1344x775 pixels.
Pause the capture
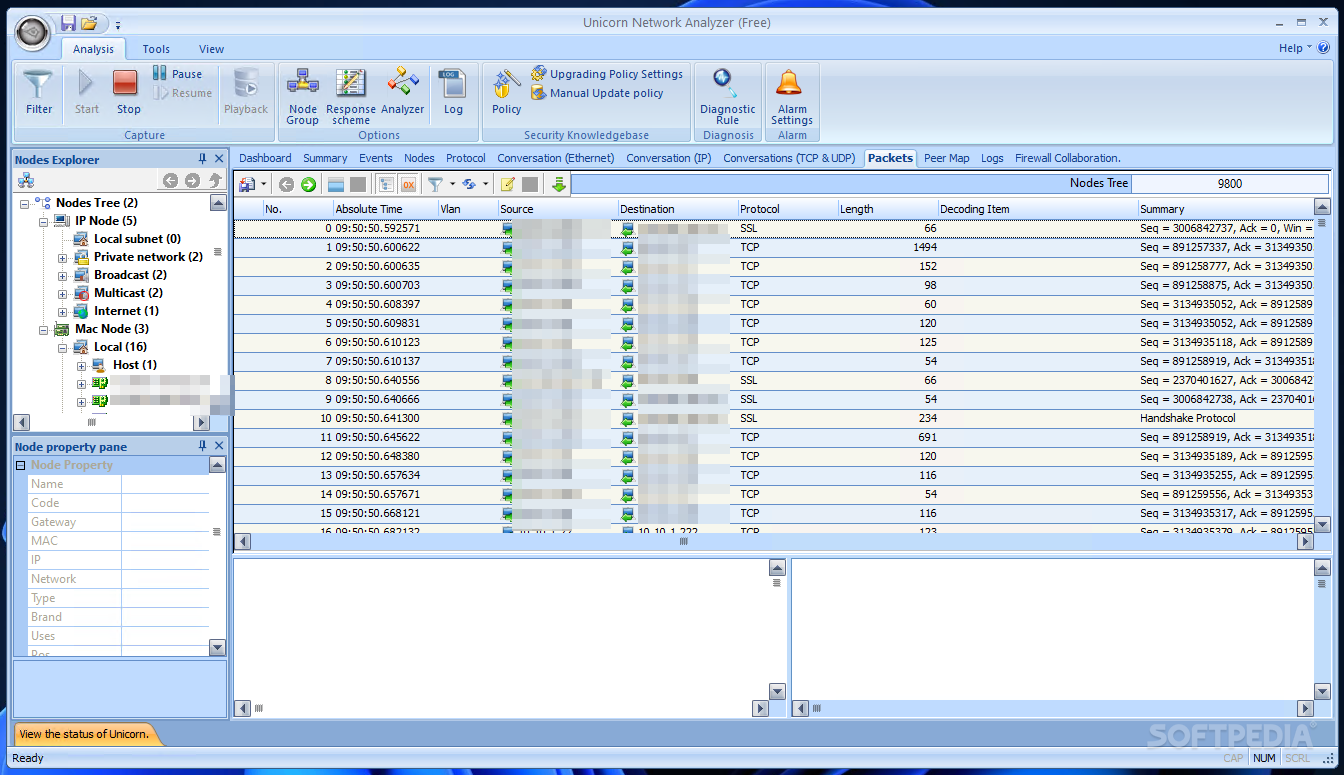pos(177,74)
